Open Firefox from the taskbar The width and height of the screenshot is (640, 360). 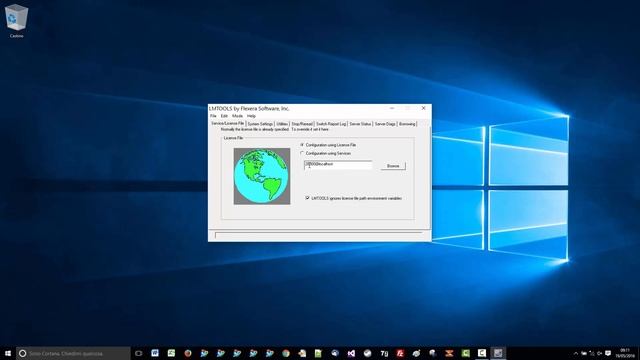[188, 353]
